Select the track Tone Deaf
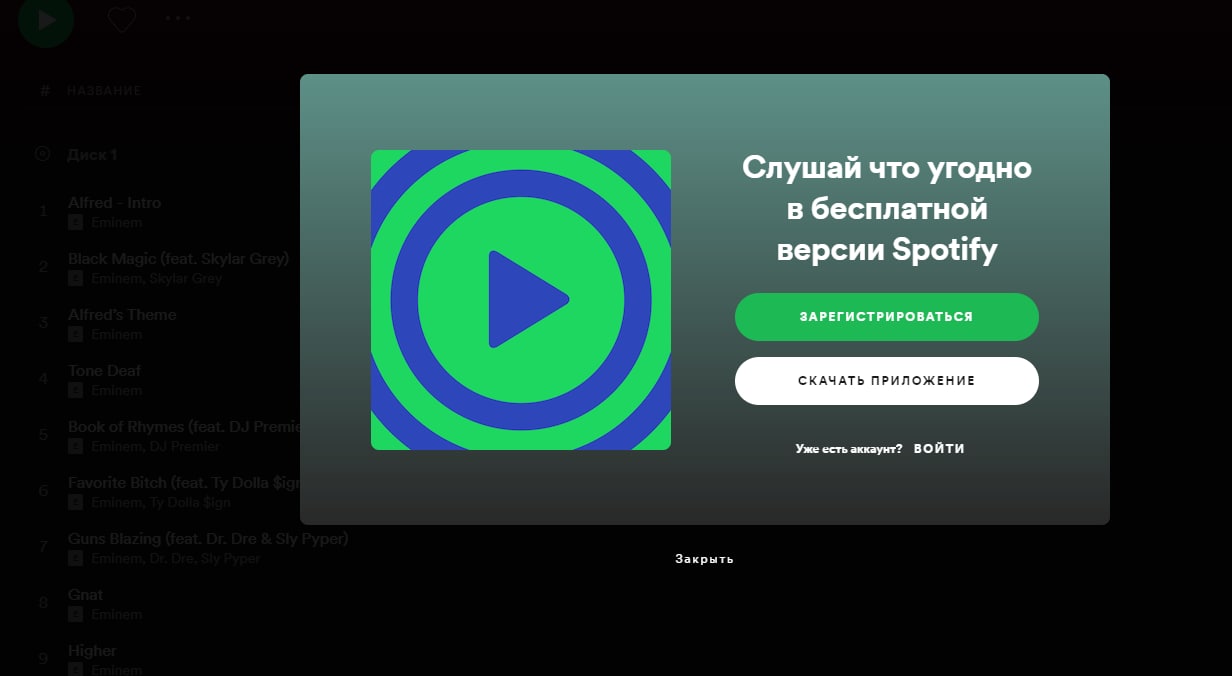The width and height of the screenshot is (1232, 676). pos(104,370)
